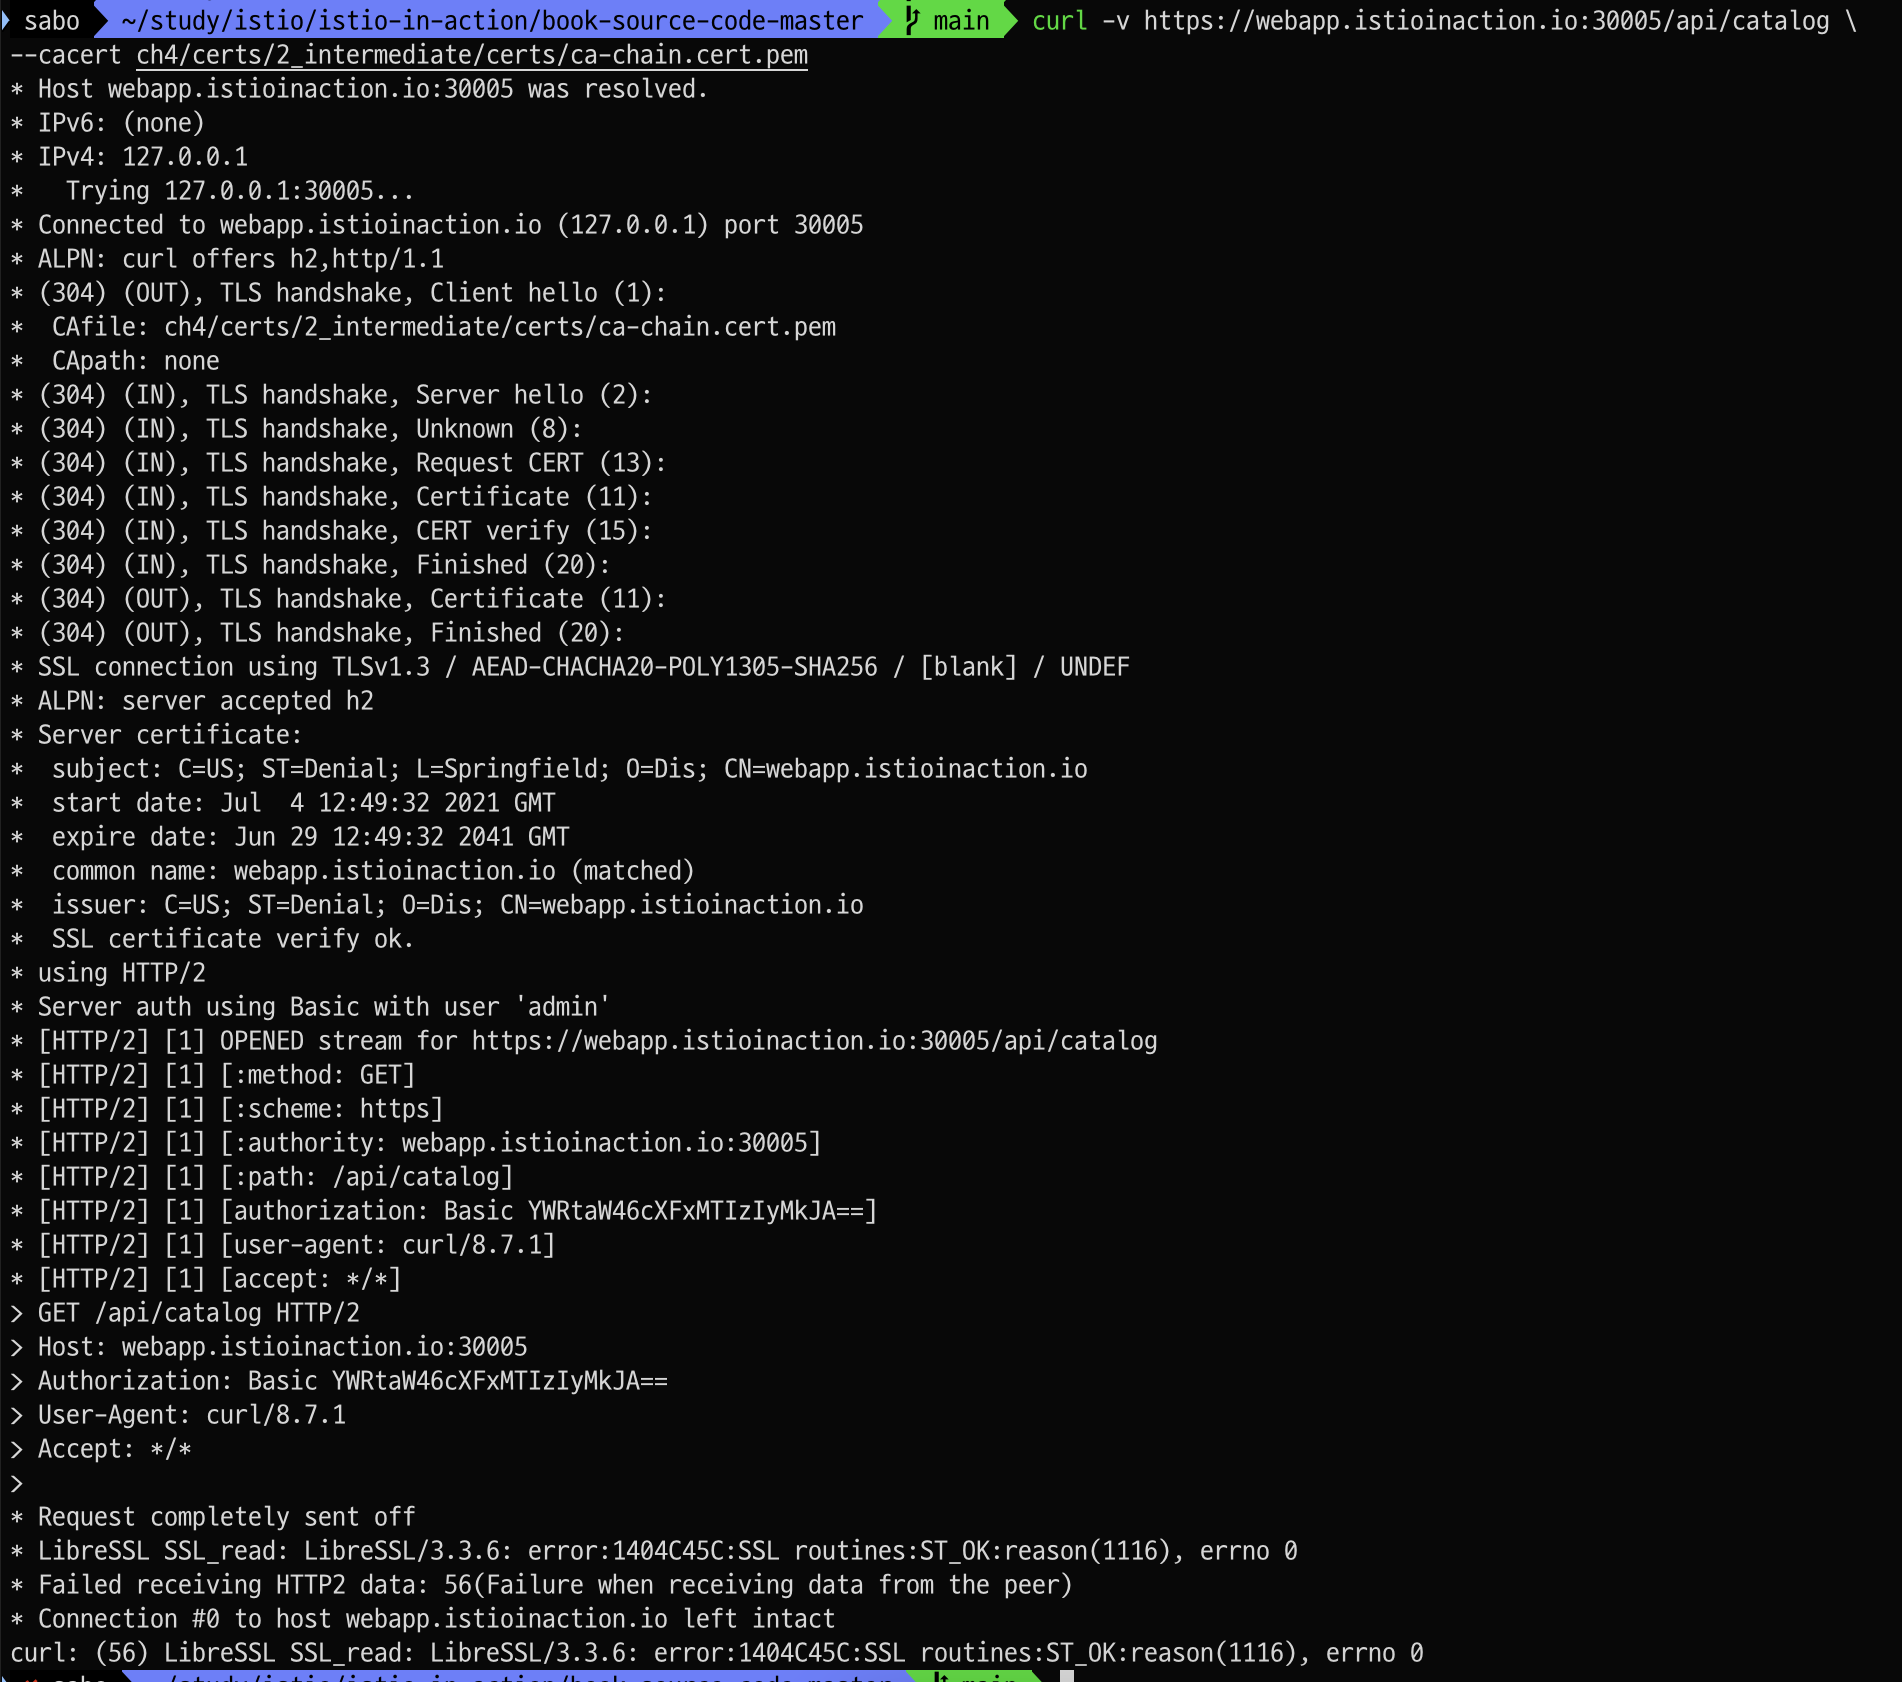Image resolution: width=1902 pixels, height=1682 pixels.
Task: Click the 'Request completely sent off' line
Action: coord(213,1517)
